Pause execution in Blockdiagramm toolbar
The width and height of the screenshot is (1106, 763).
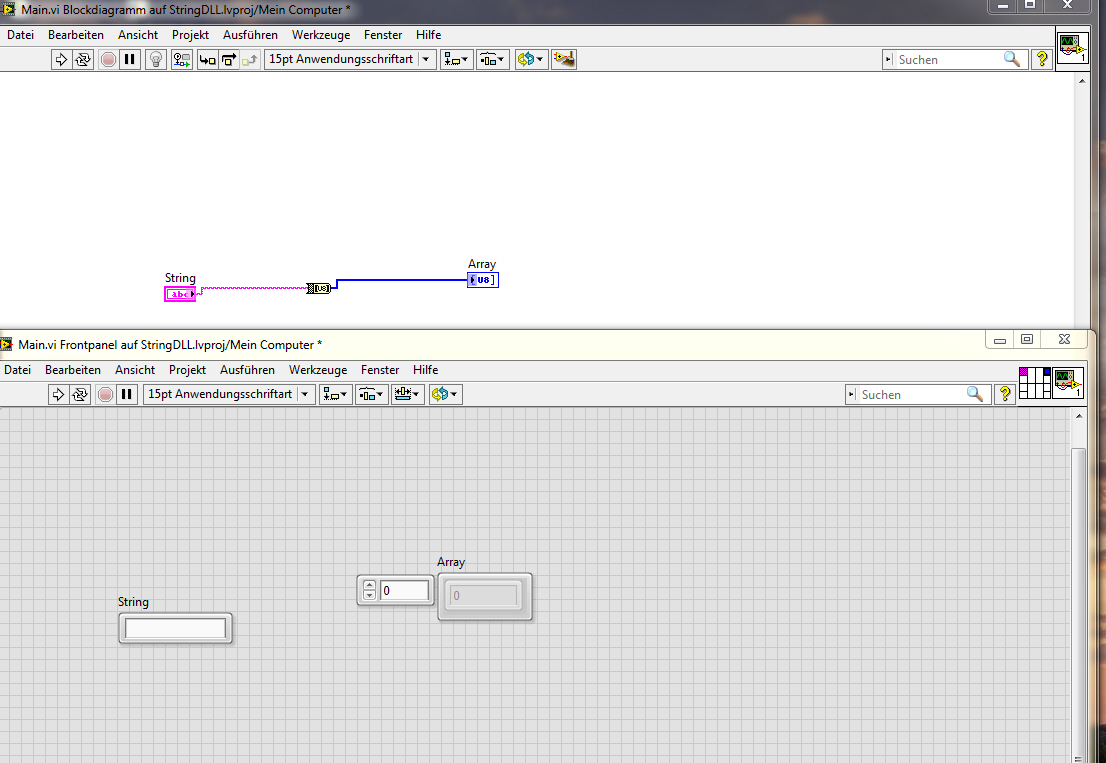[130, 59]
